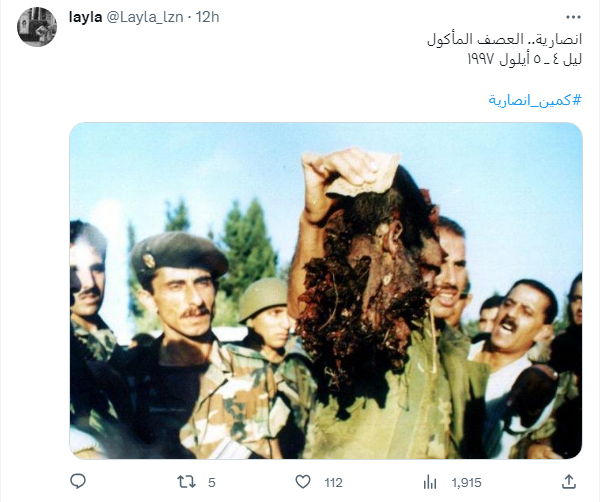The width and height of the screenshot is (611, 502).
Task: Click the 1,915 views count
Action: point(466,483)
